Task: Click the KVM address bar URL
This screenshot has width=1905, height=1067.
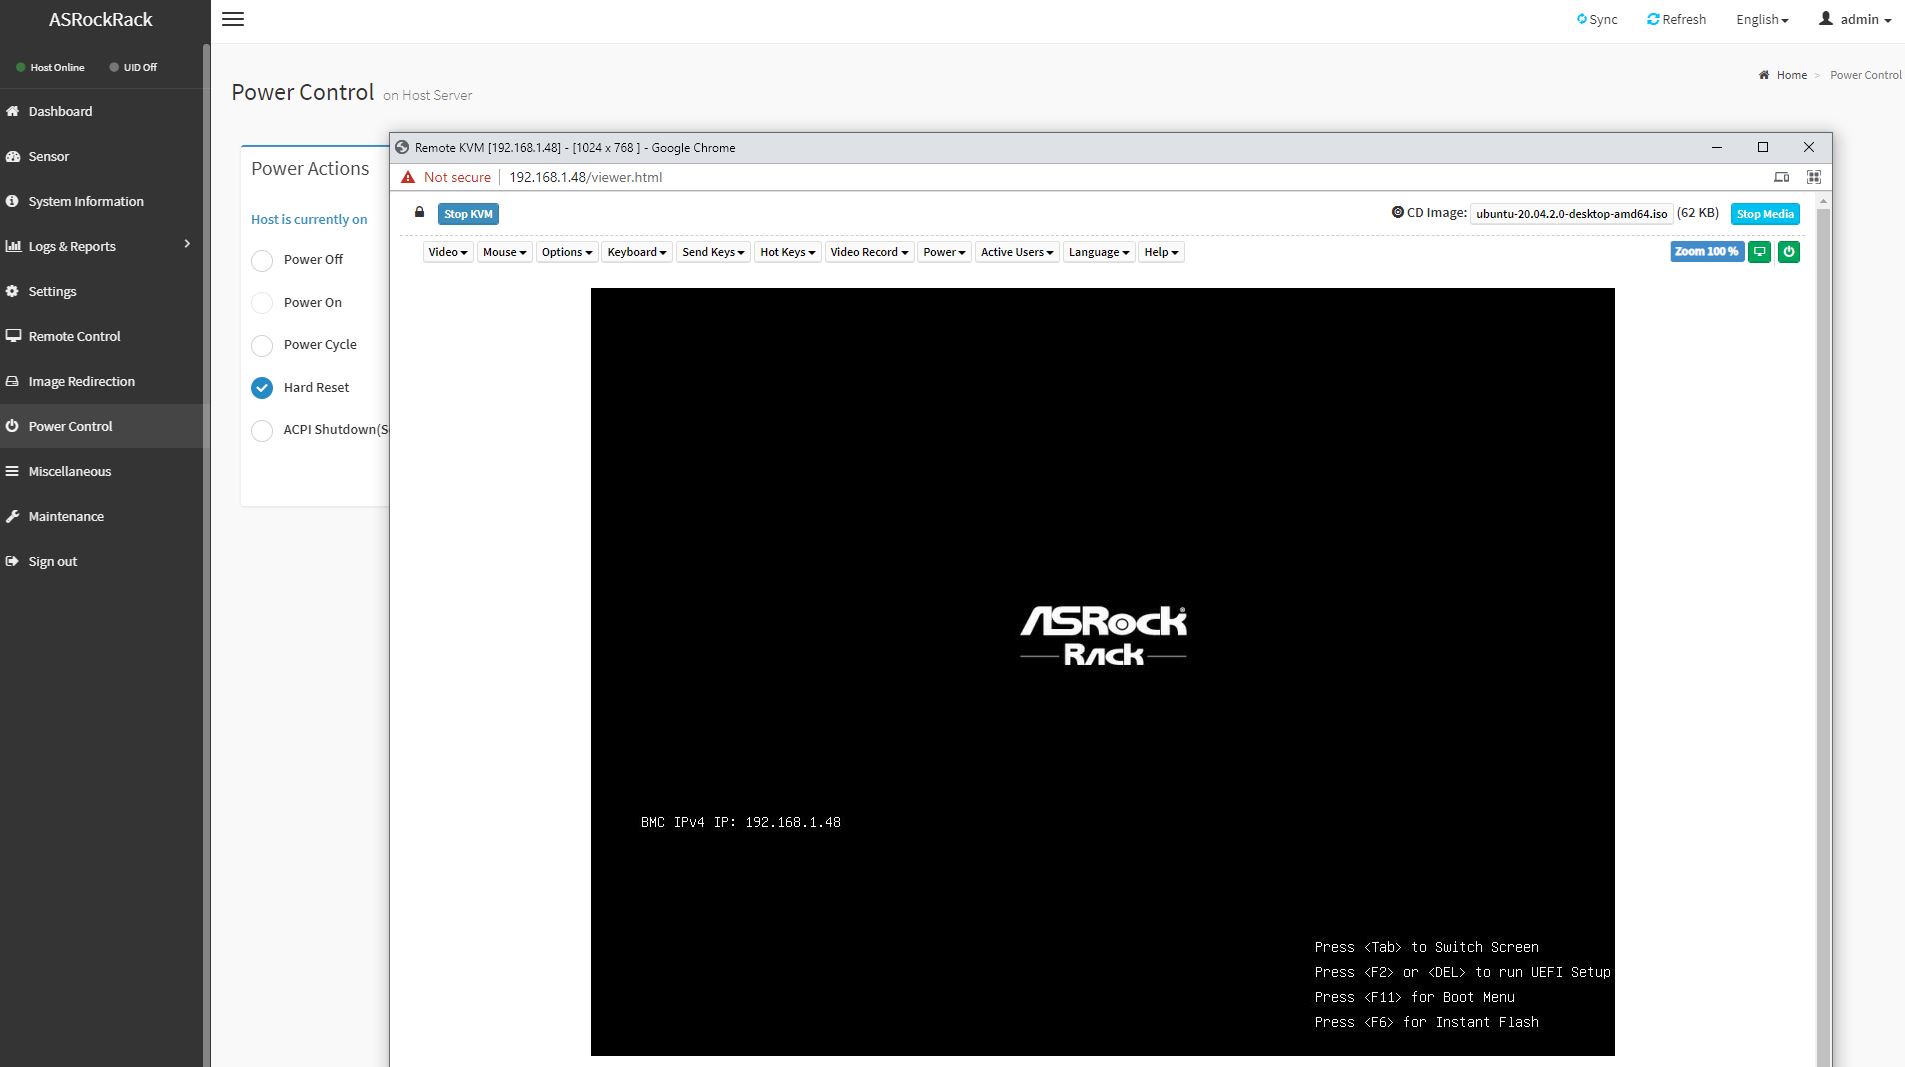Action: (586, 177)
